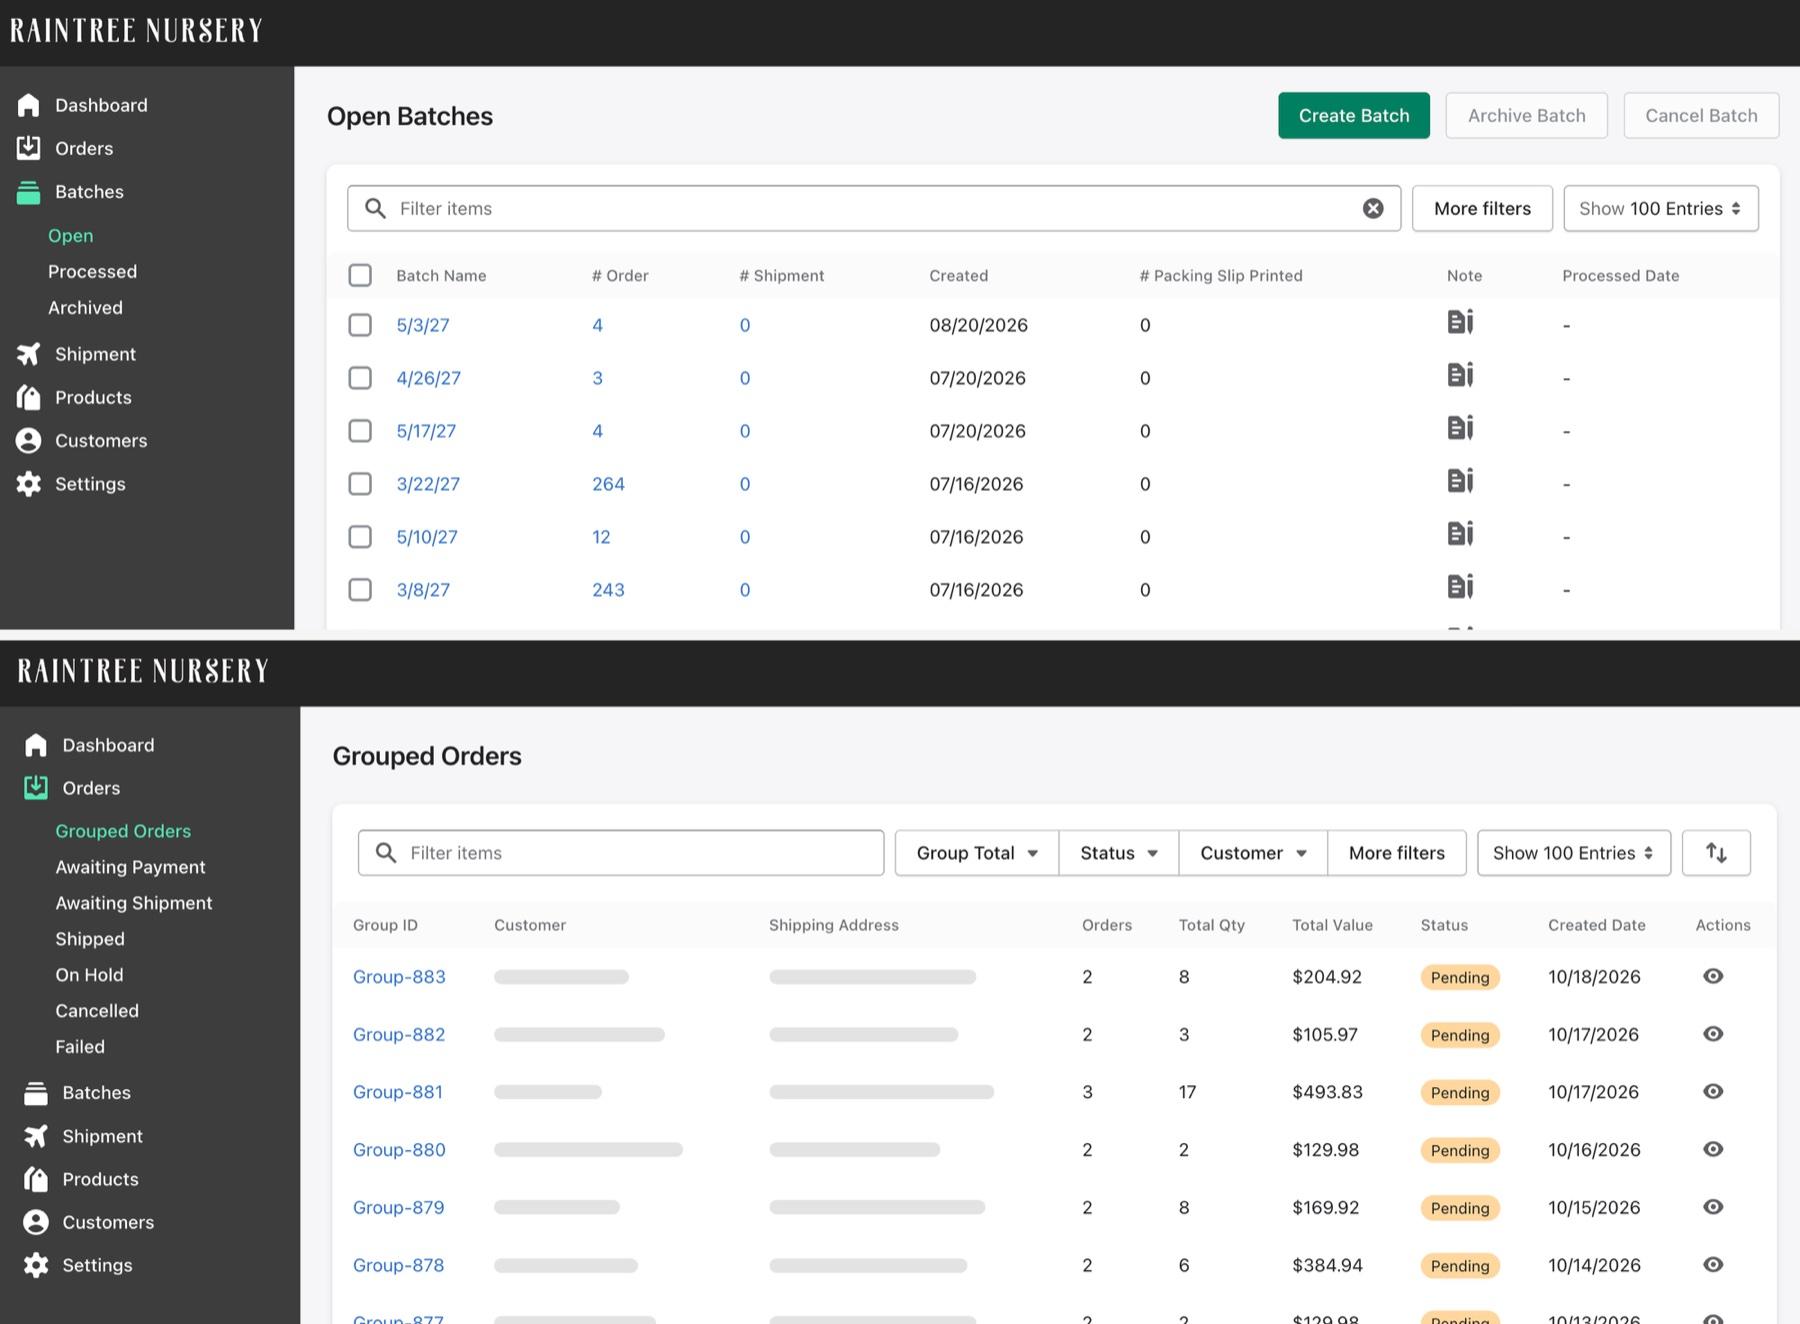Click the search magnifier in Grouped Orders filter
1800x1324 pixels.
click(385, 853)
